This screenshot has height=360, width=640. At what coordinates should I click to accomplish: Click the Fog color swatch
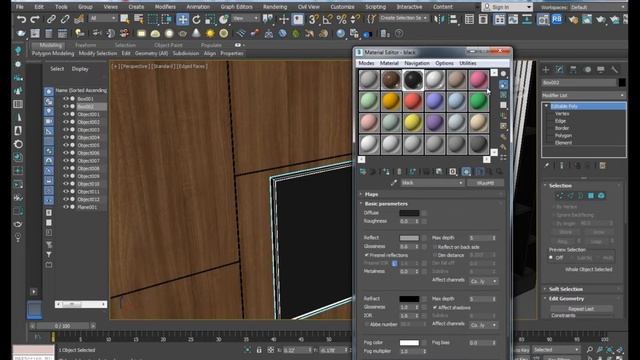click(x=409, y=343)
